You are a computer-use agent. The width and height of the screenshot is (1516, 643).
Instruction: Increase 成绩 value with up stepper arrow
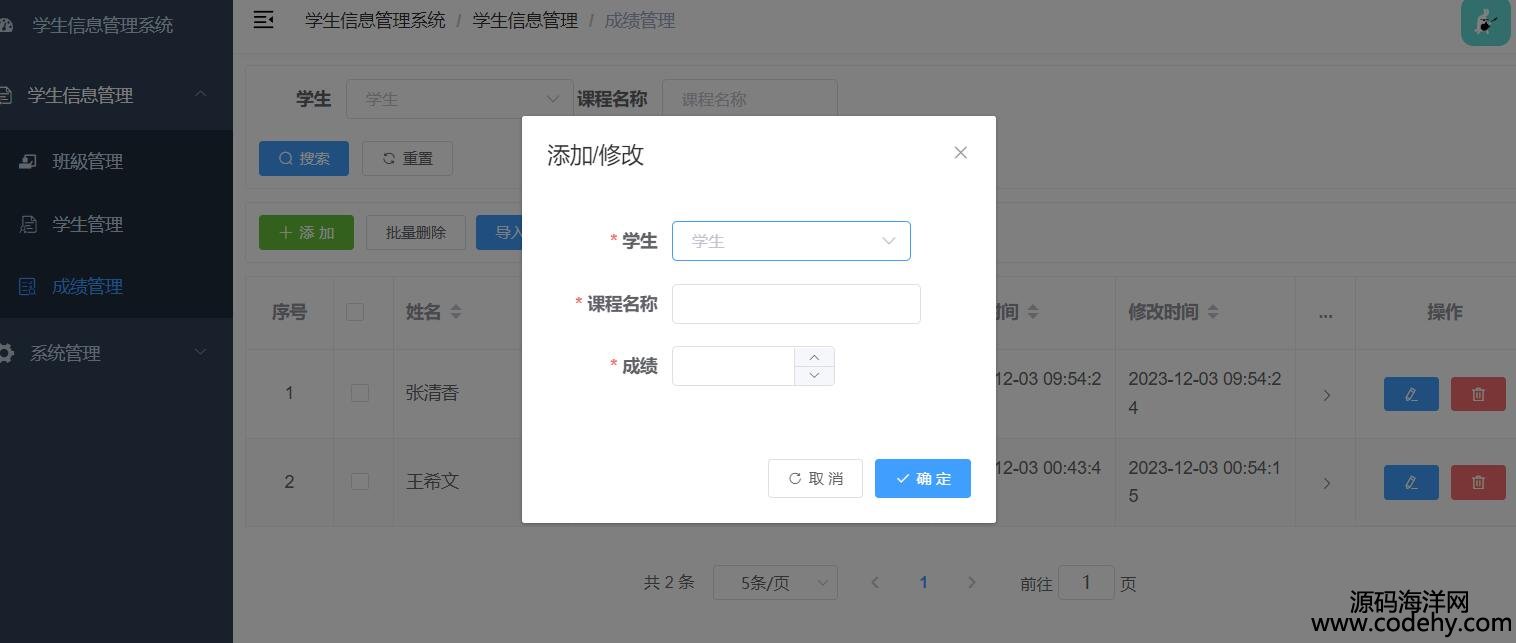click(x=814, y=357)
